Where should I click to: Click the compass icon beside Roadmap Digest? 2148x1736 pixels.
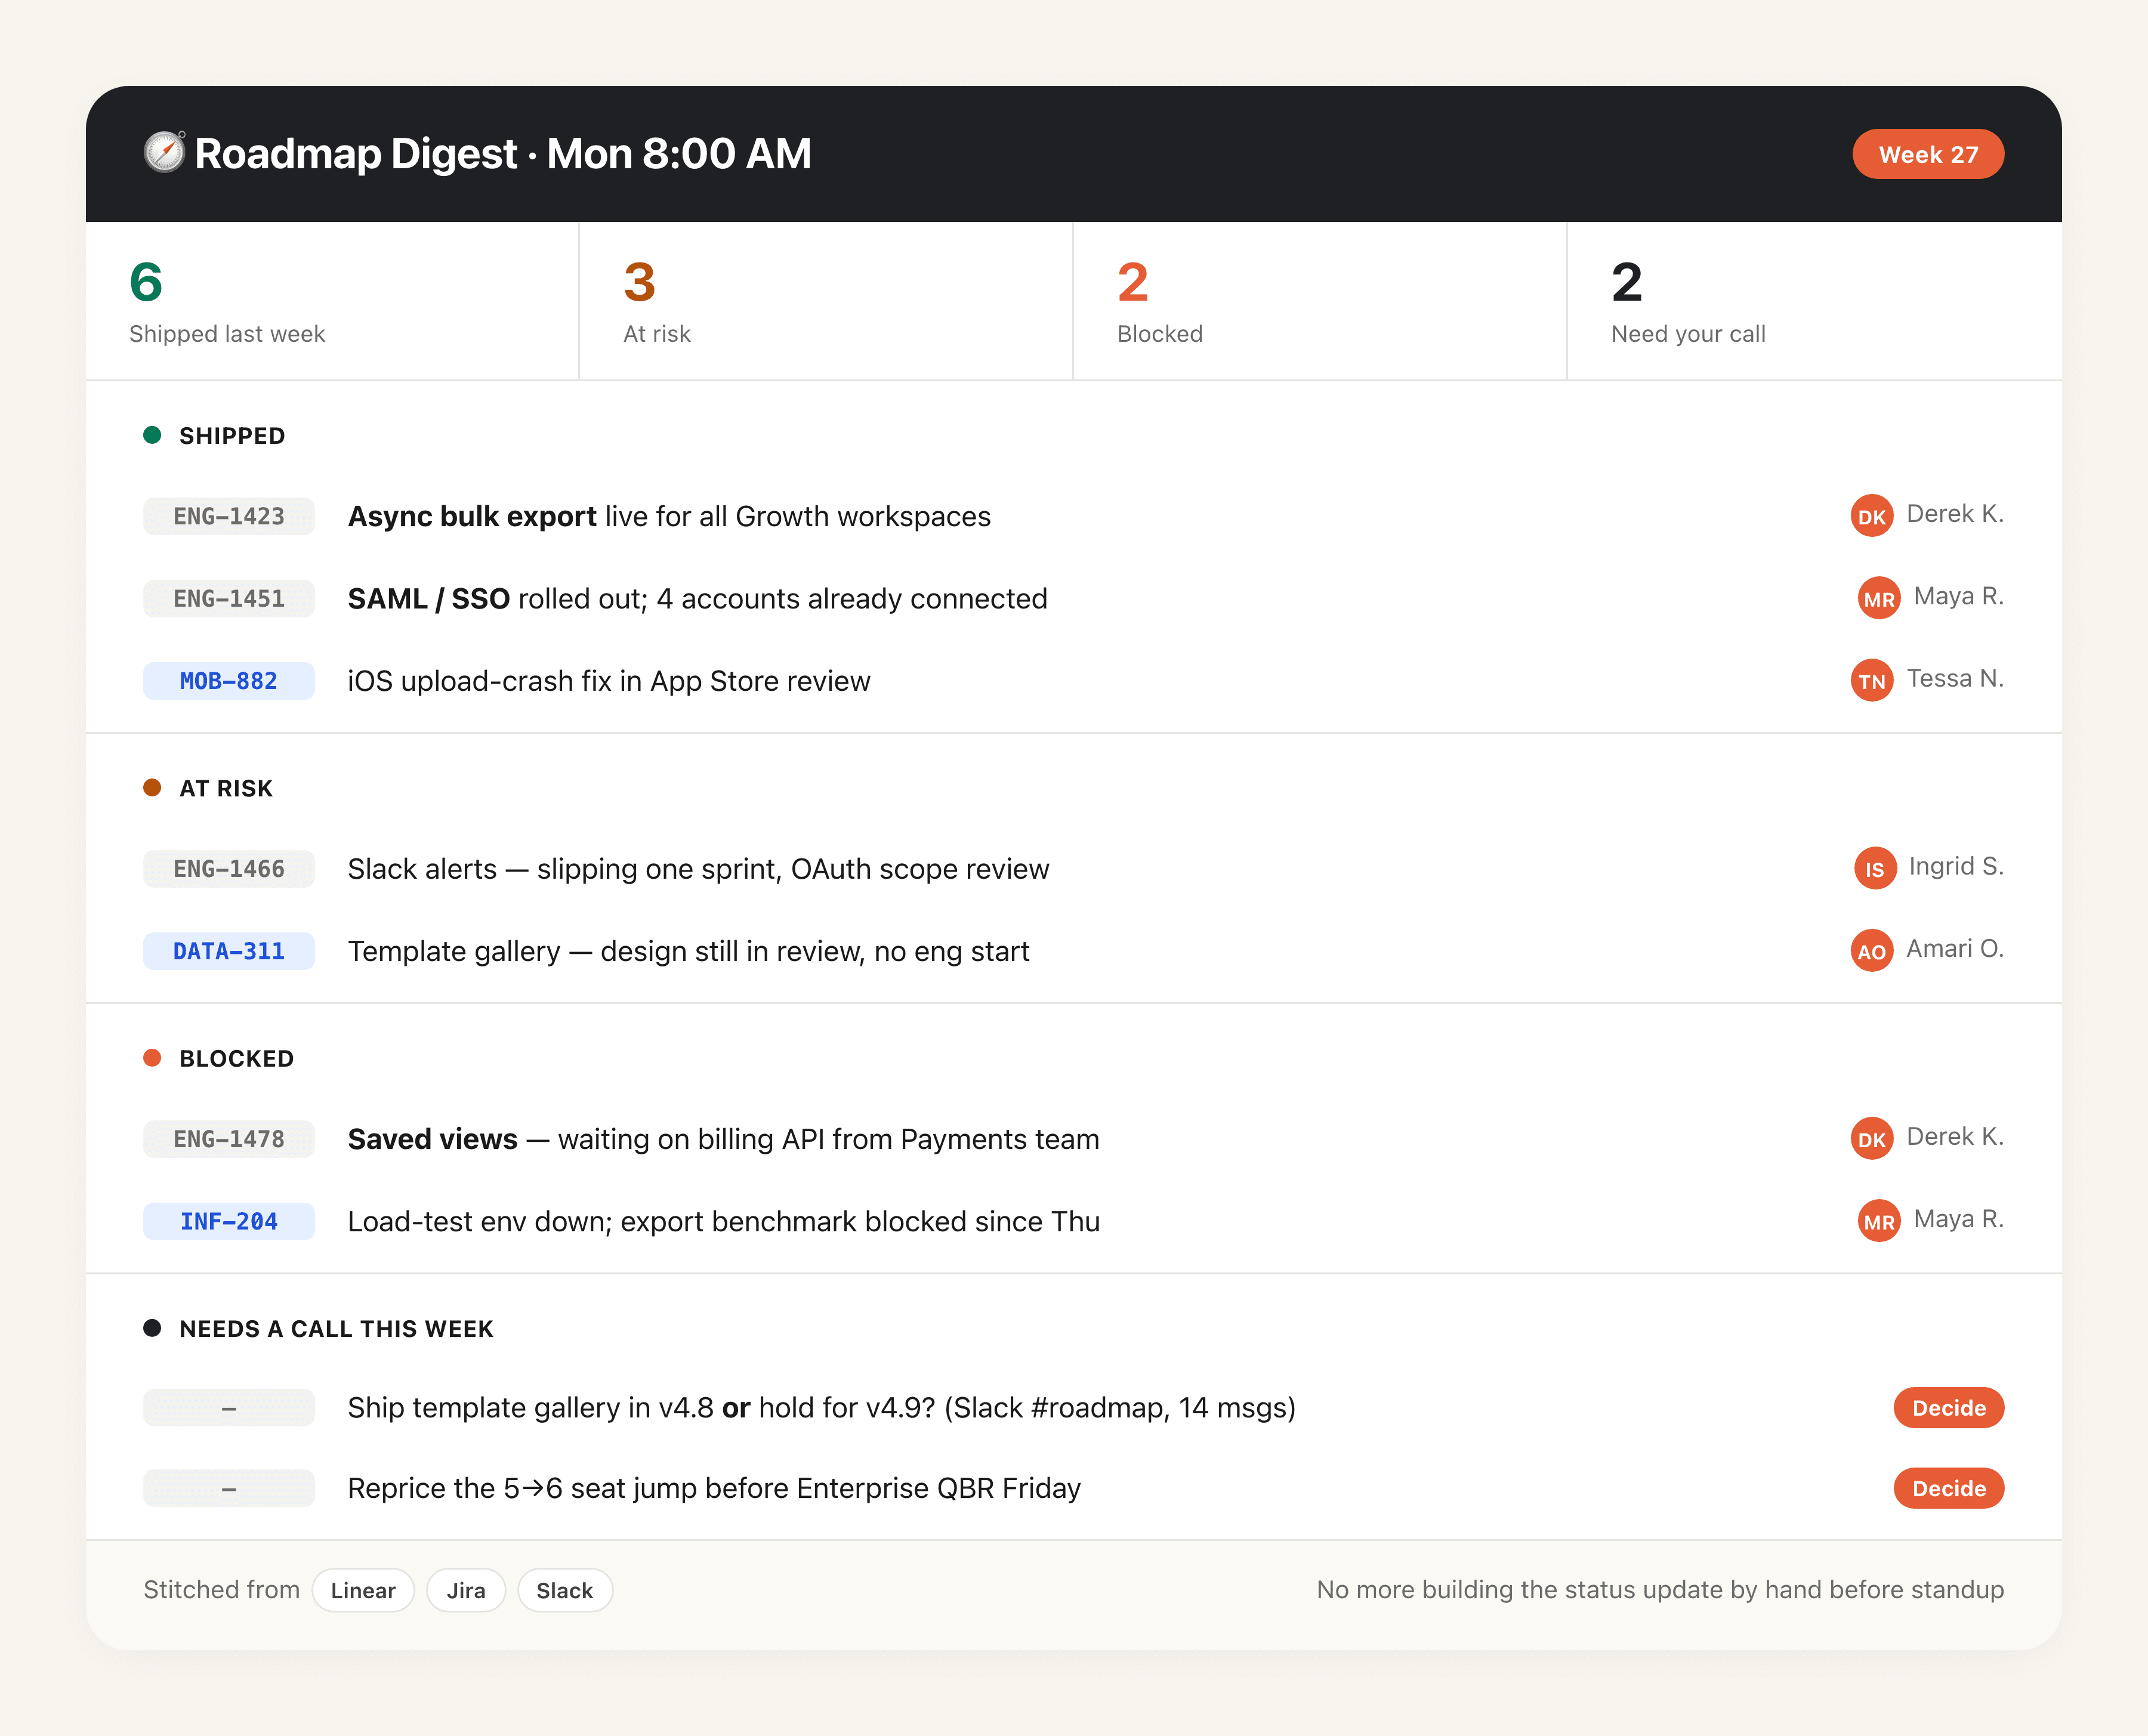[x=164, y=153]
